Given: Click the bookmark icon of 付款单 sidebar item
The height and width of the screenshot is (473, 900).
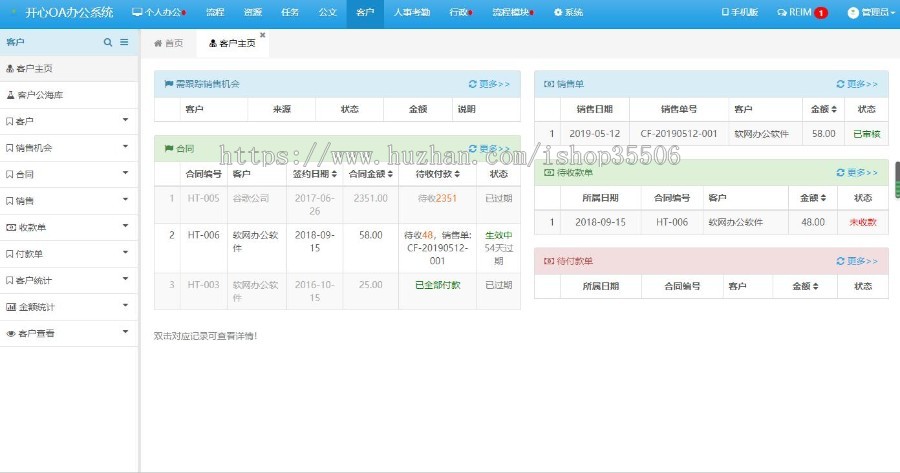Looking at the screenshot, I should point(9,254).
